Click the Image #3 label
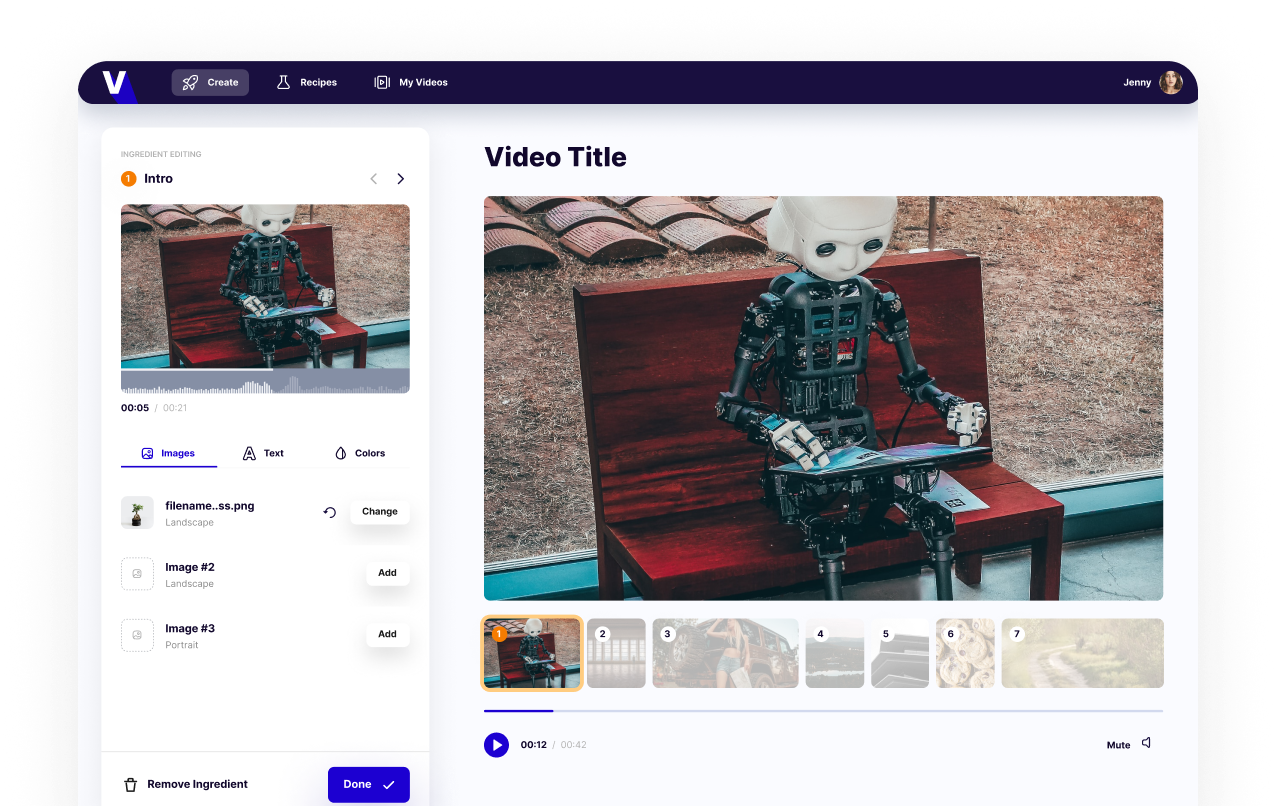Image resolution: width=1274 pixels, height=806 pixels. point(190,628)
